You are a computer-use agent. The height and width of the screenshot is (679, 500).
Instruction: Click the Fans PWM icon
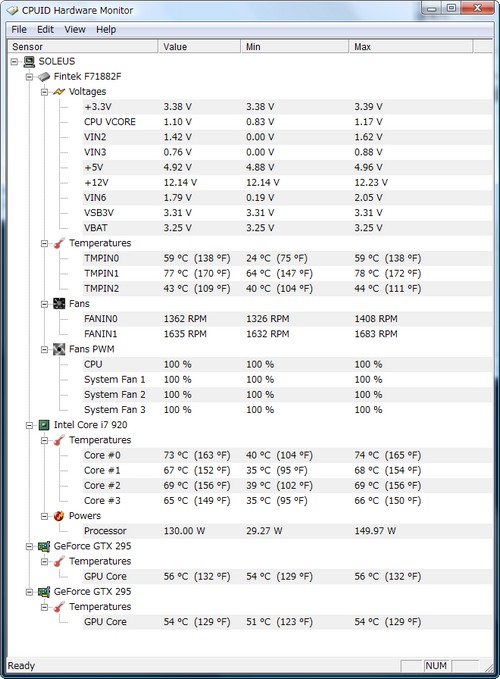click(x=59, y=349)
